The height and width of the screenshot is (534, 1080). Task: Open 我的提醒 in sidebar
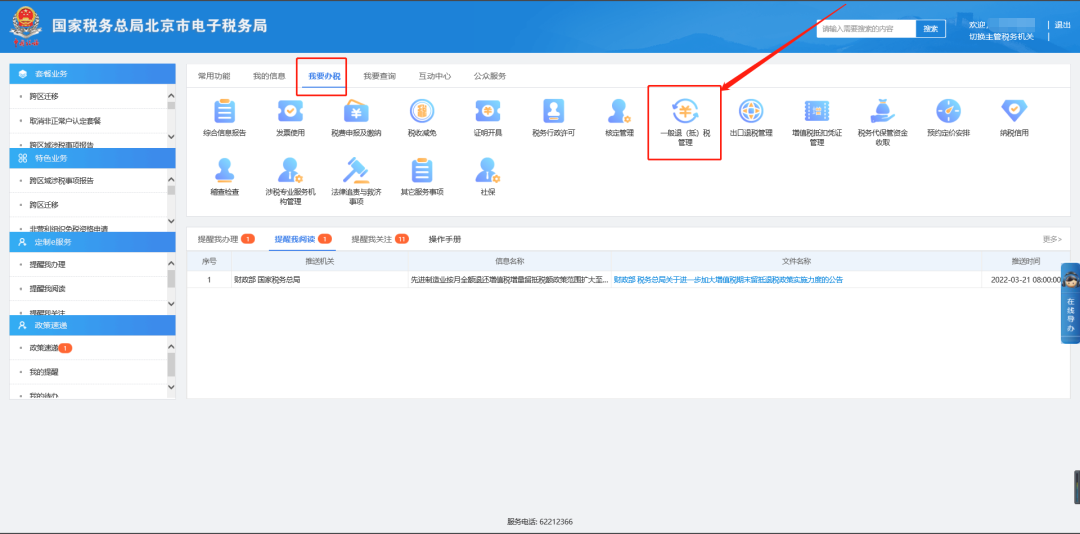(44, 372)
